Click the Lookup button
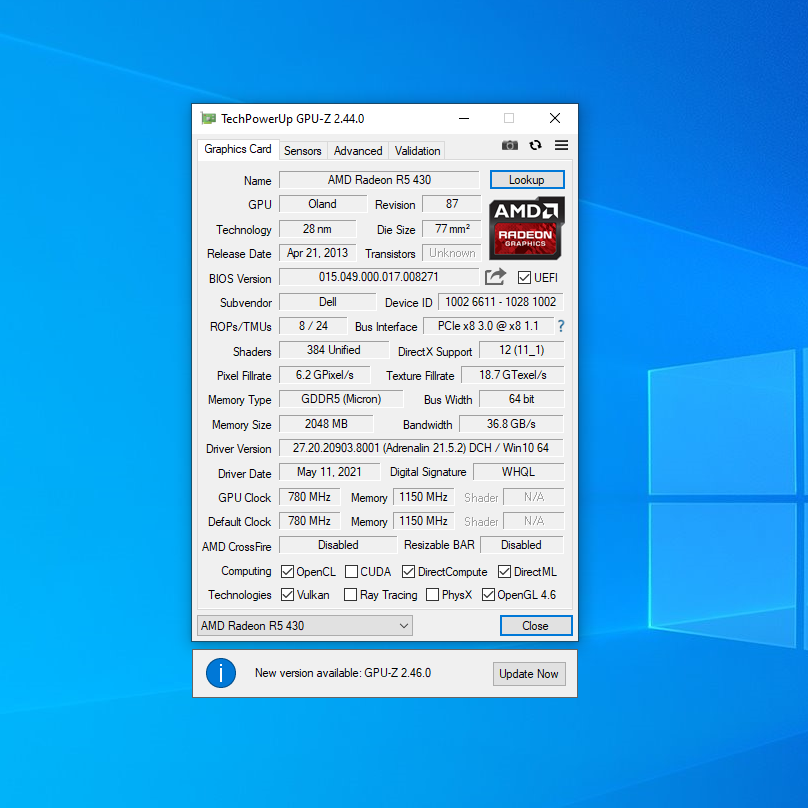Viewport: 808px width, 808px height. point(527,180)
